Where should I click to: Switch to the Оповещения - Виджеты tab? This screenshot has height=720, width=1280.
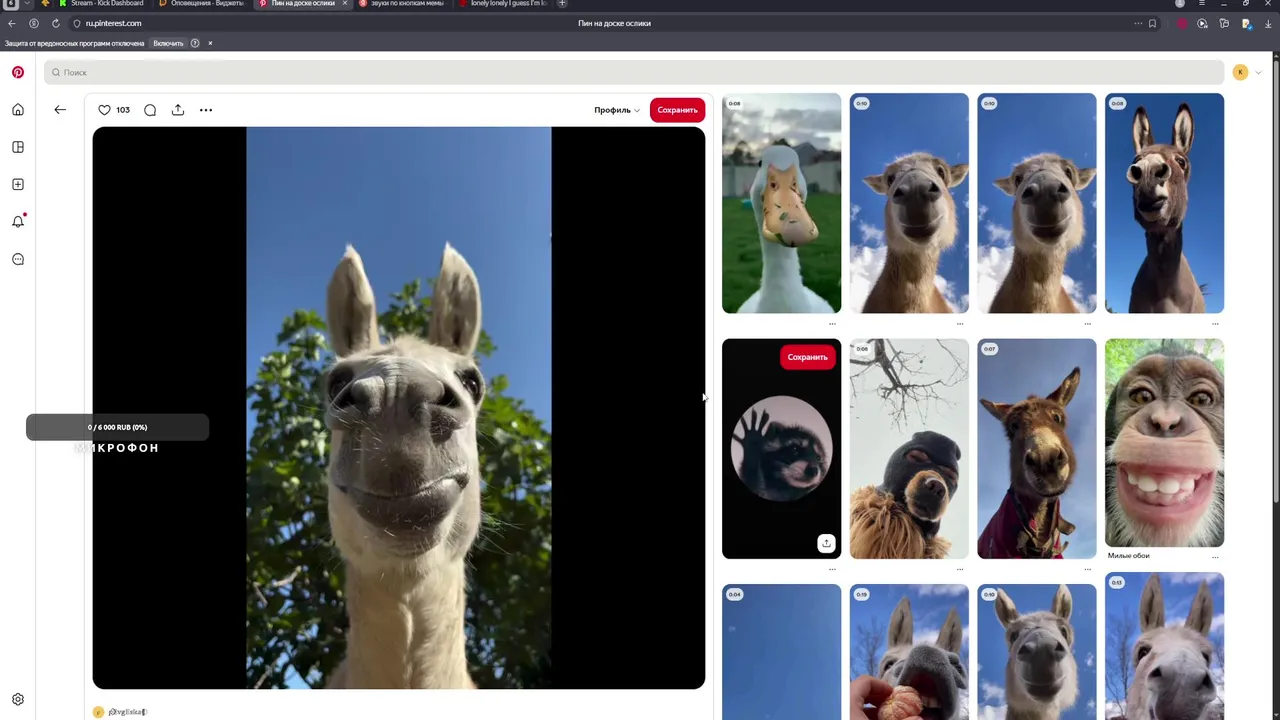coord(201,4)
